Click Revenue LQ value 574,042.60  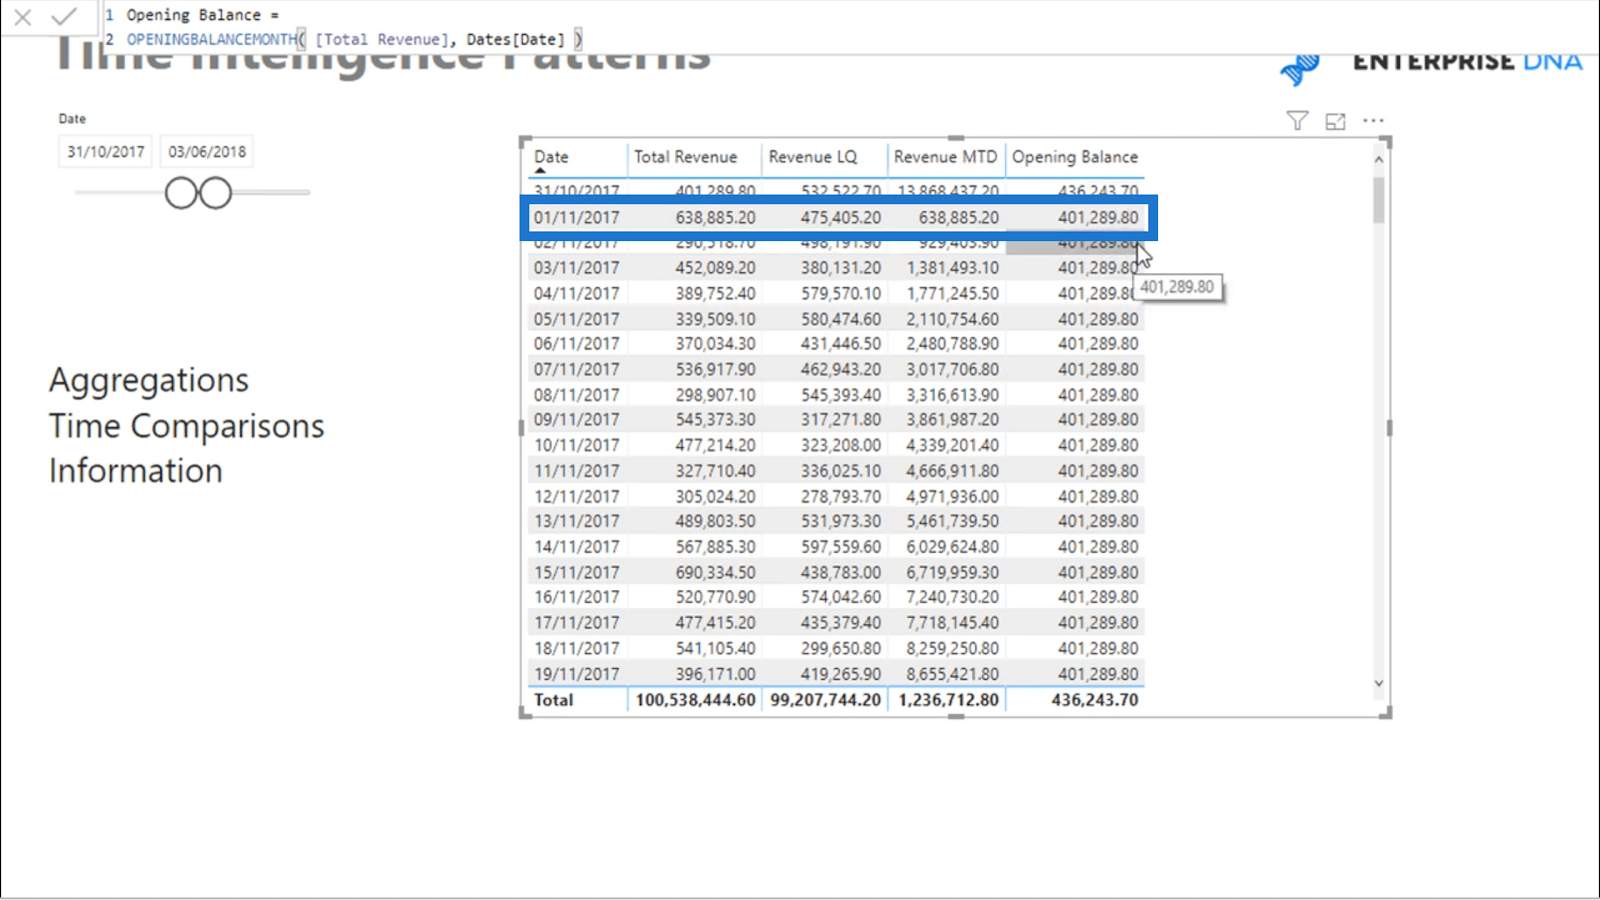(x=841, y=597)
